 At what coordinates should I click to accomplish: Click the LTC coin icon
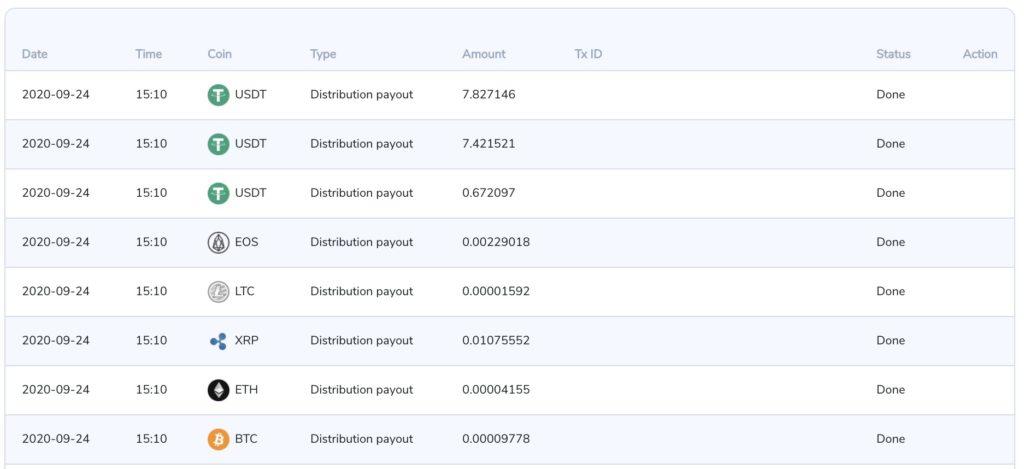pos(218,292)
